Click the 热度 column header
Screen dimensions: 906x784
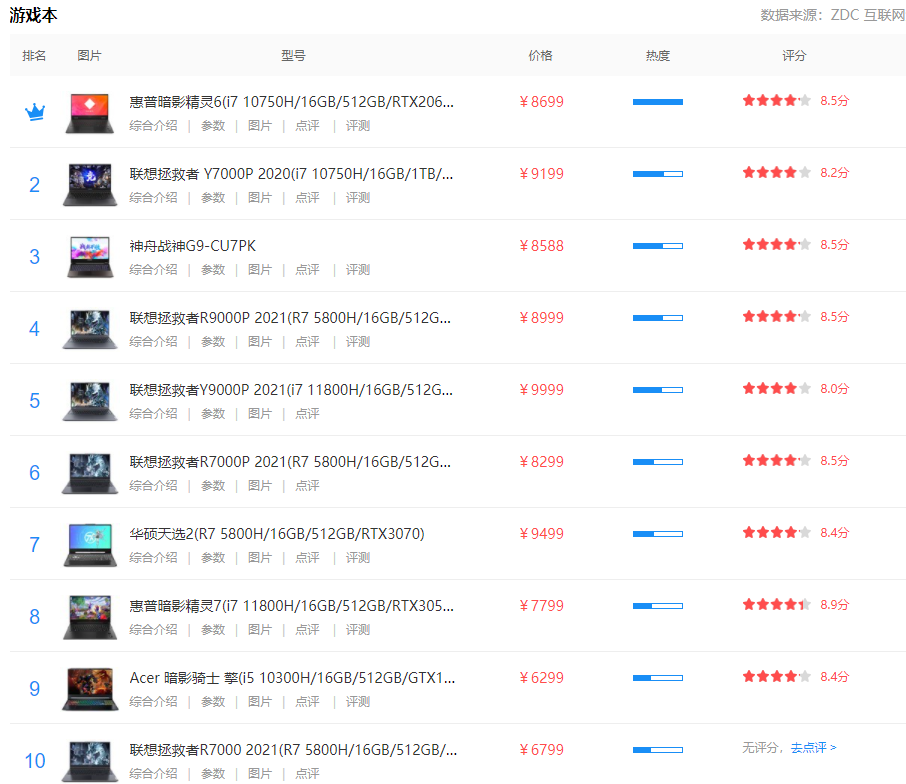(x=657, y=56)
